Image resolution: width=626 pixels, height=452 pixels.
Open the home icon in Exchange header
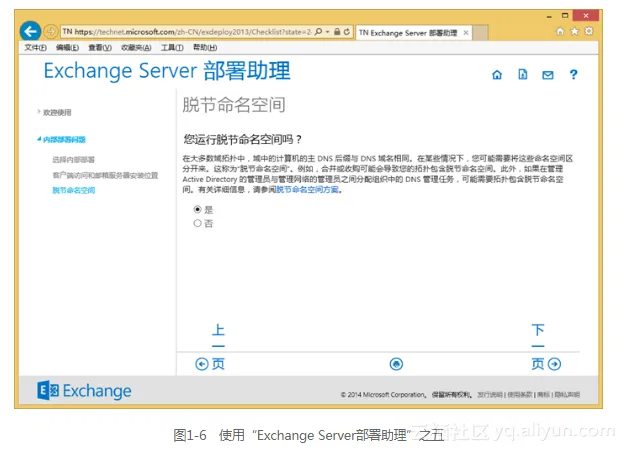tap(497, 75)
